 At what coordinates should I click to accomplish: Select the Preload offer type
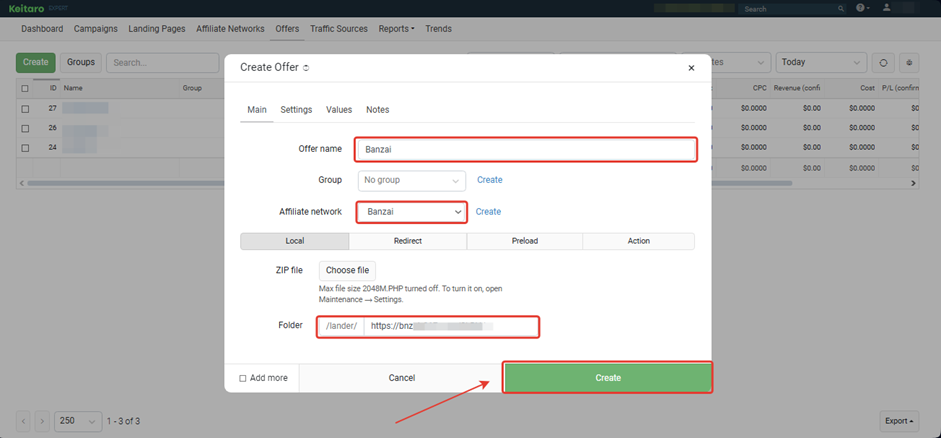pyautogui.click(x=525, y=241)
